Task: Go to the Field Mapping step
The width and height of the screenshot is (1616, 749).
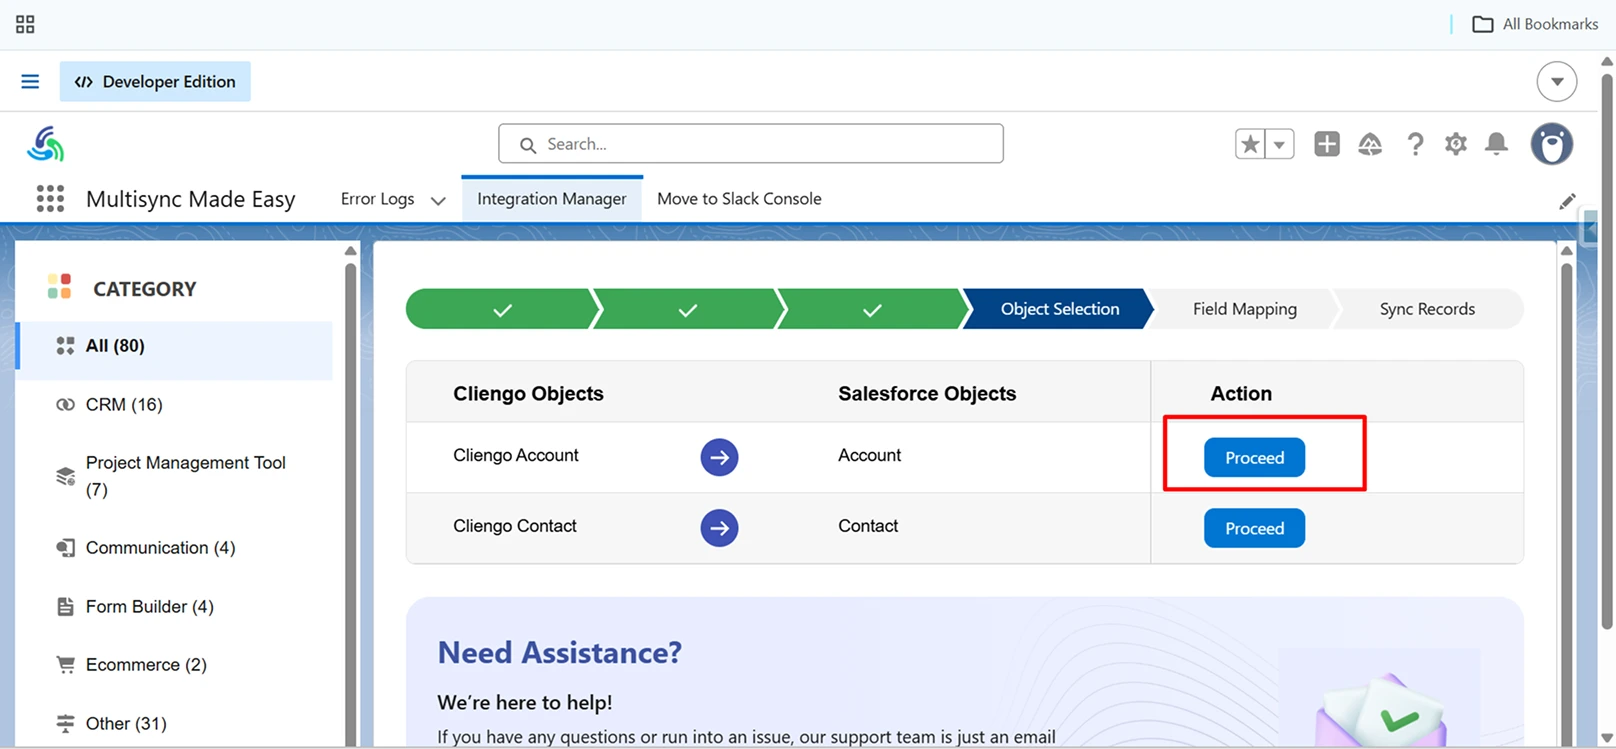Action: tap(1244, 309)
